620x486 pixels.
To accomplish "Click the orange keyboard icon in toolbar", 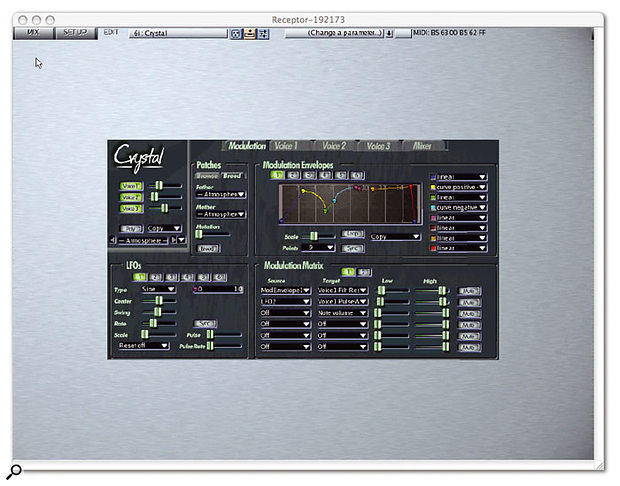I will pos(250,34).
